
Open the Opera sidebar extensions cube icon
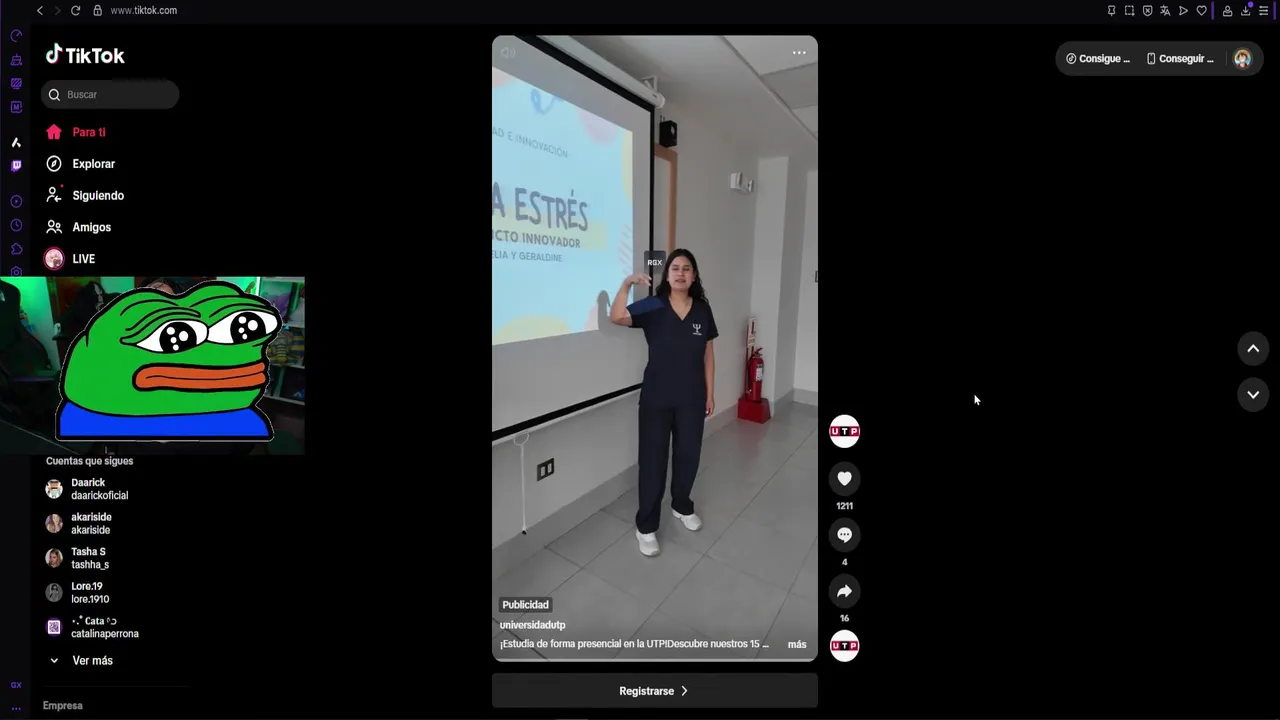pyautogui.click(x=16, y=249)
